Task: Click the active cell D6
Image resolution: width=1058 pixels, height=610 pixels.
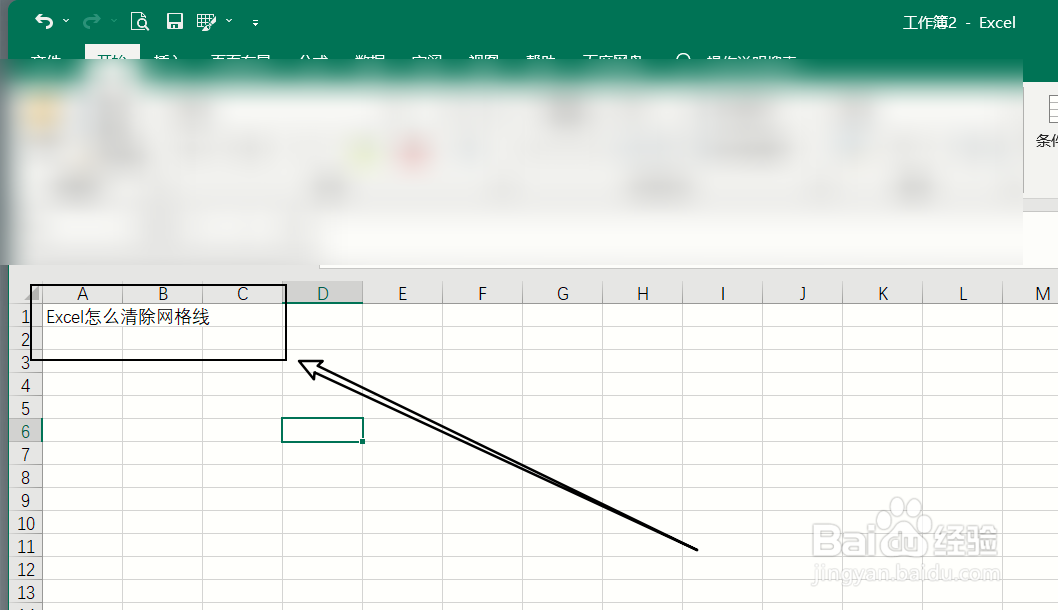Action: (323, 430)
